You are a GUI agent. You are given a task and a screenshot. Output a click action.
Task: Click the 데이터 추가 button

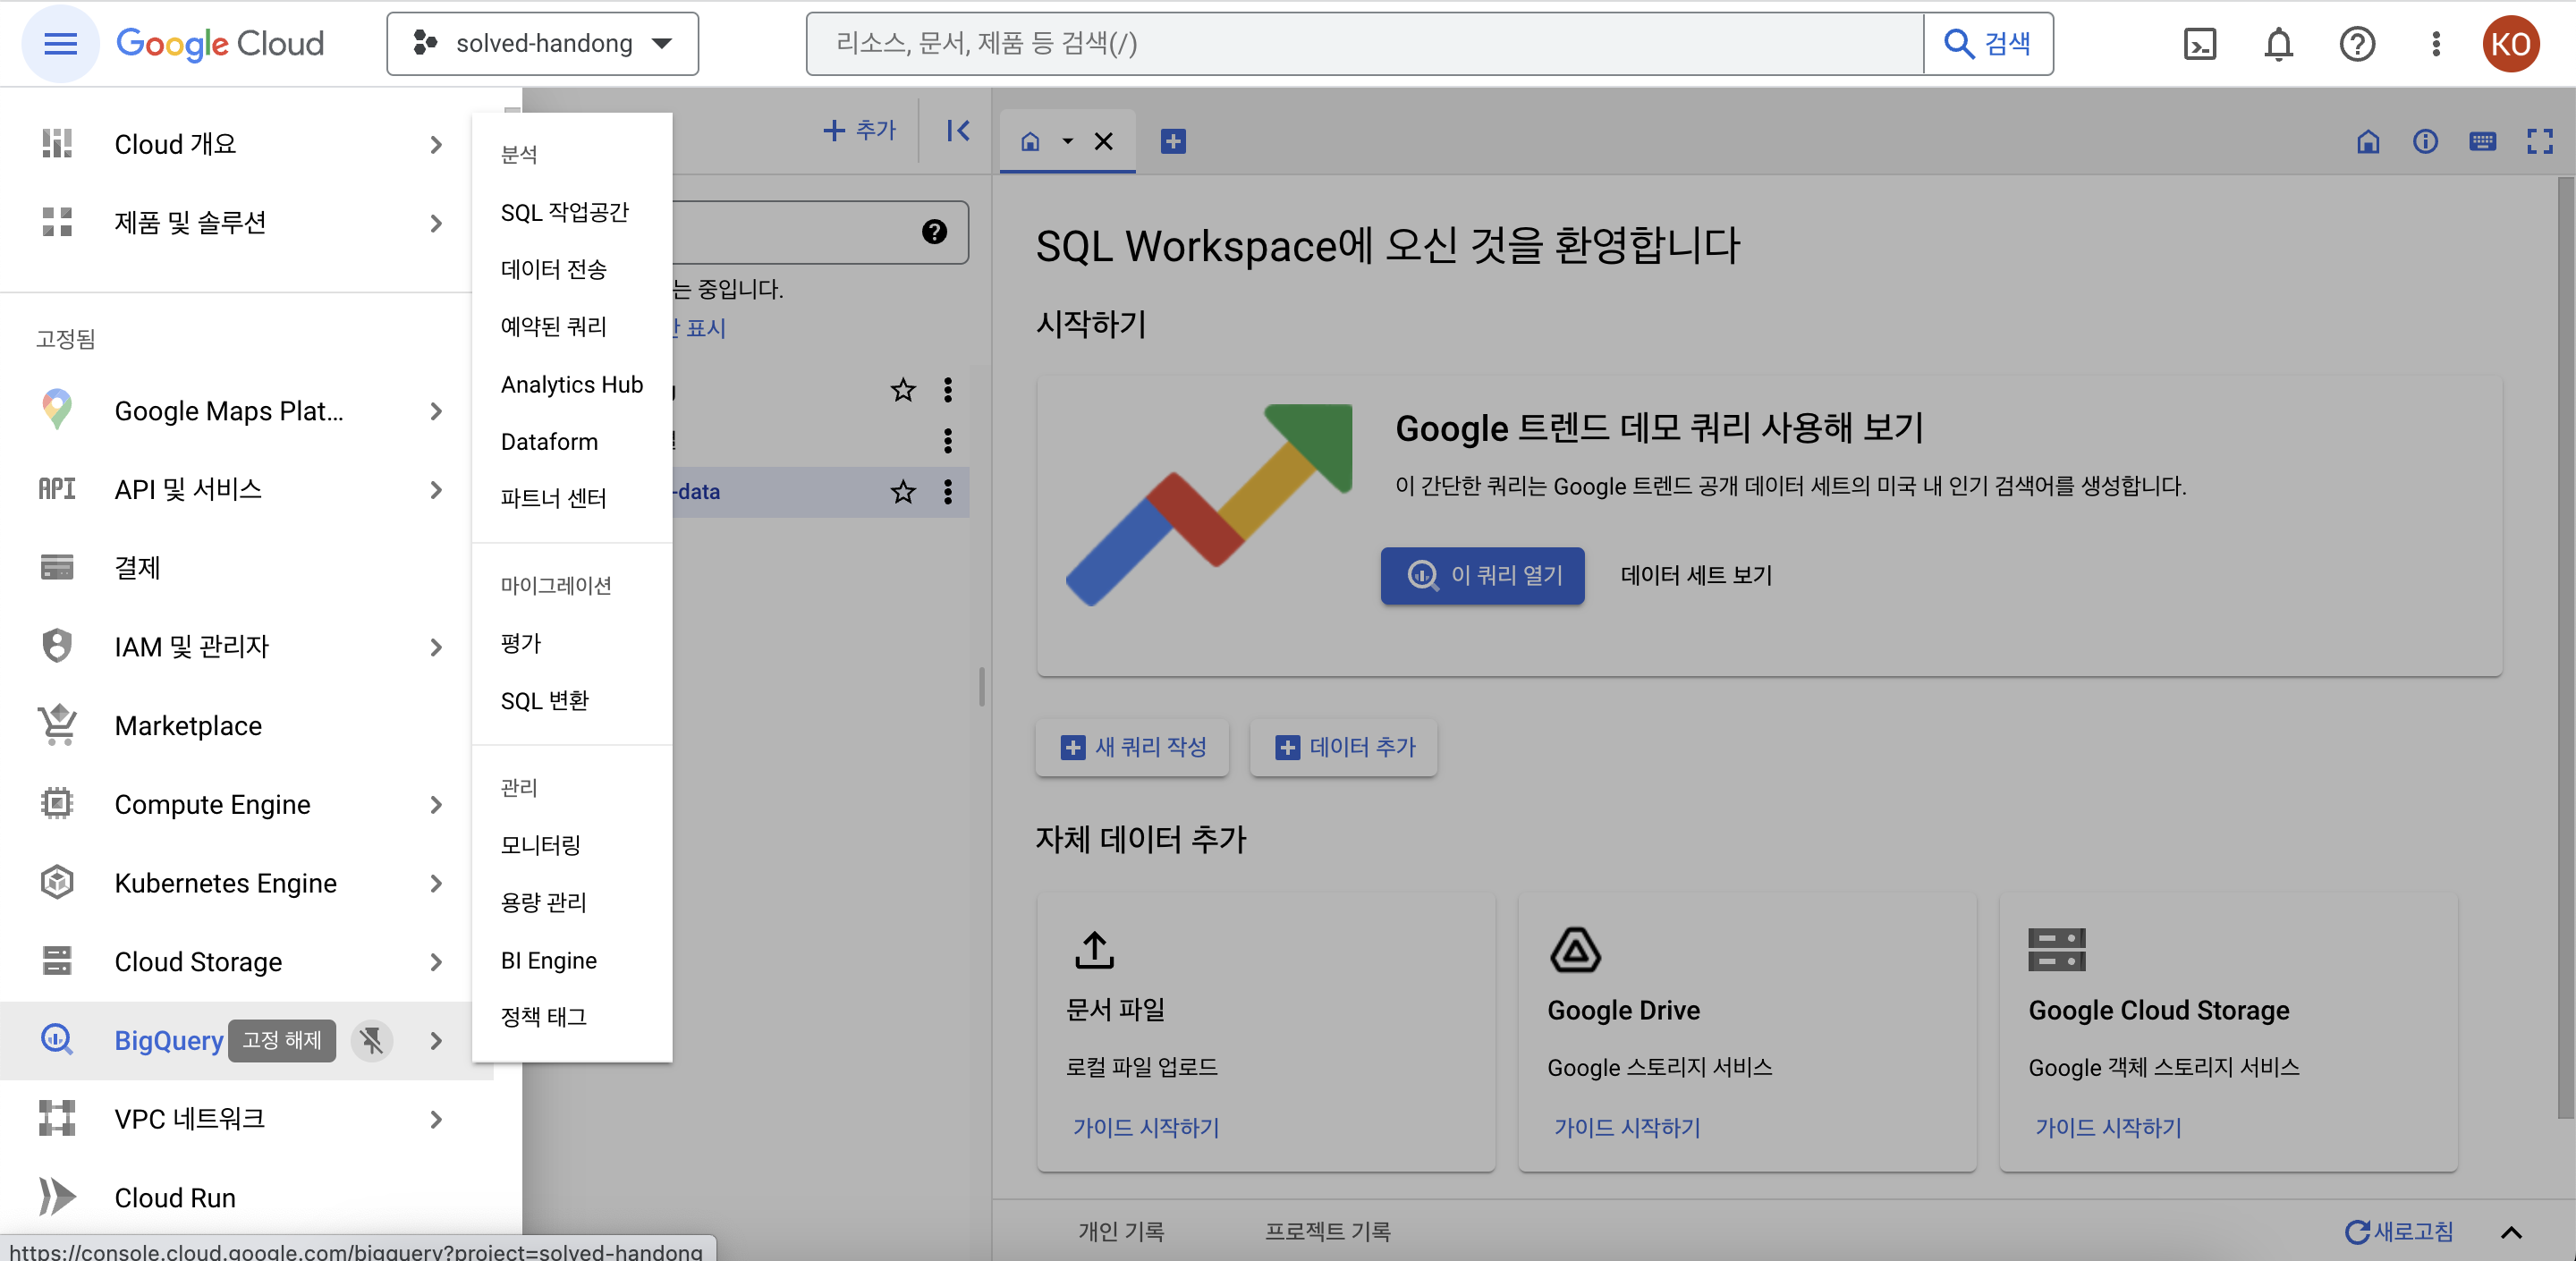[x=1344, y=747]
